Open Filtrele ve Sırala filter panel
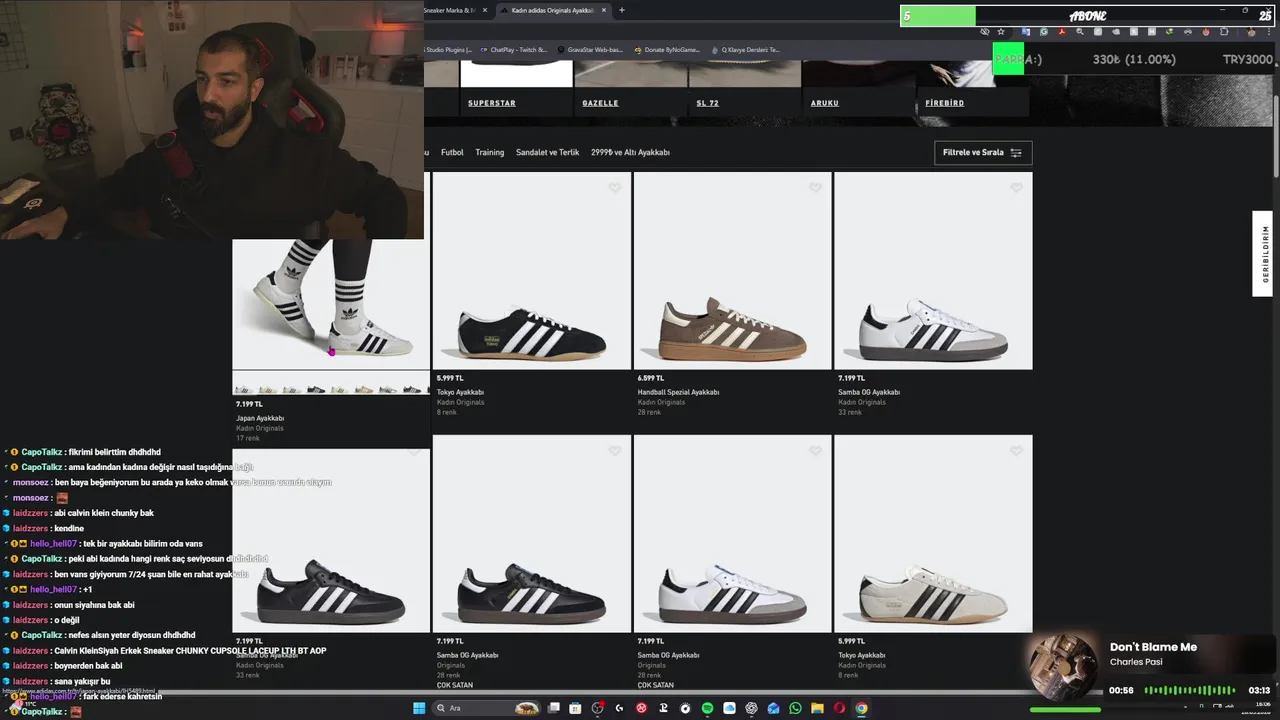This screenshot has width=1280, height=720. [982, 152]
